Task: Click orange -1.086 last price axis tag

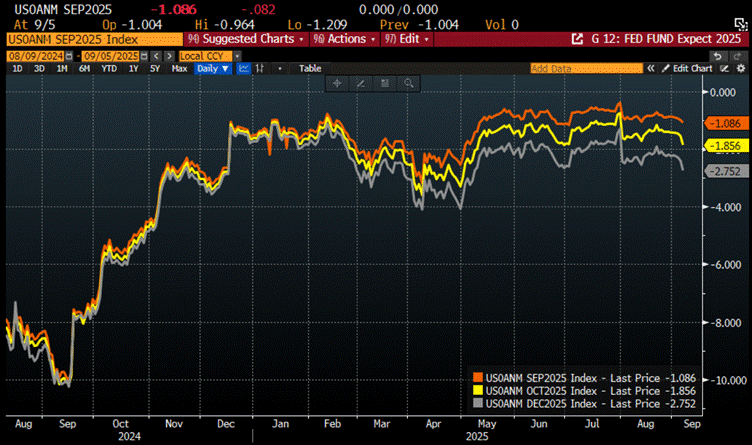Action: click(x=727, y=123)
